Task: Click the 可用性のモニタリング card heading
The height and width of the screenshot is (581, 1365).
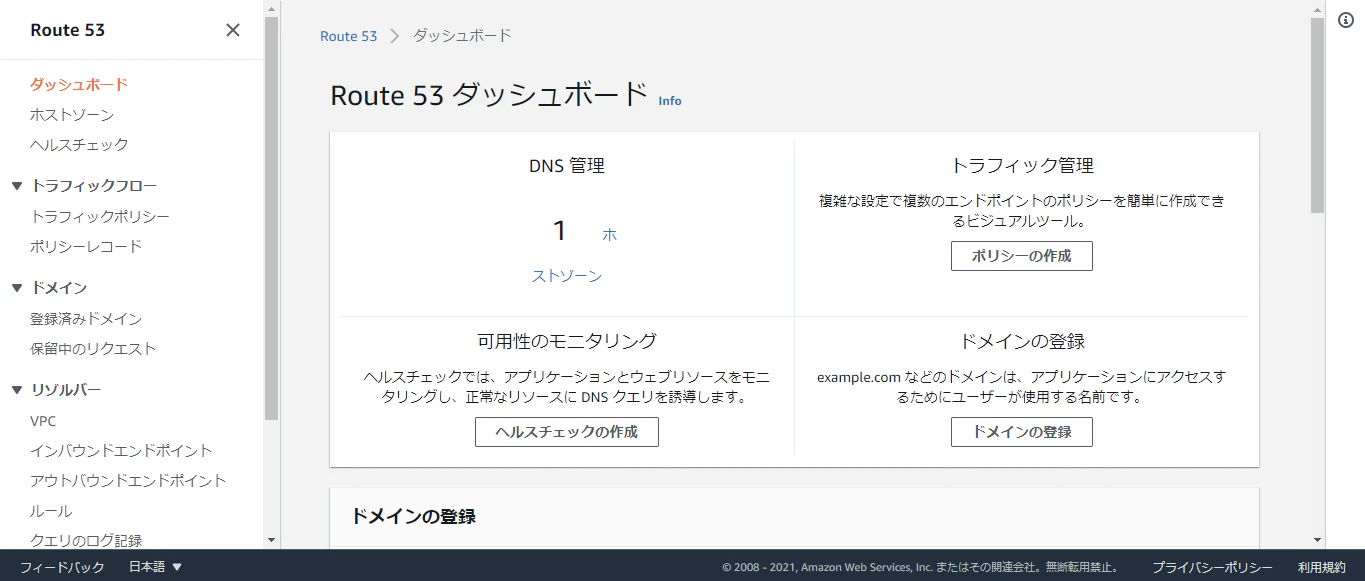Action: pyautogui.click(x=567, y=342)
